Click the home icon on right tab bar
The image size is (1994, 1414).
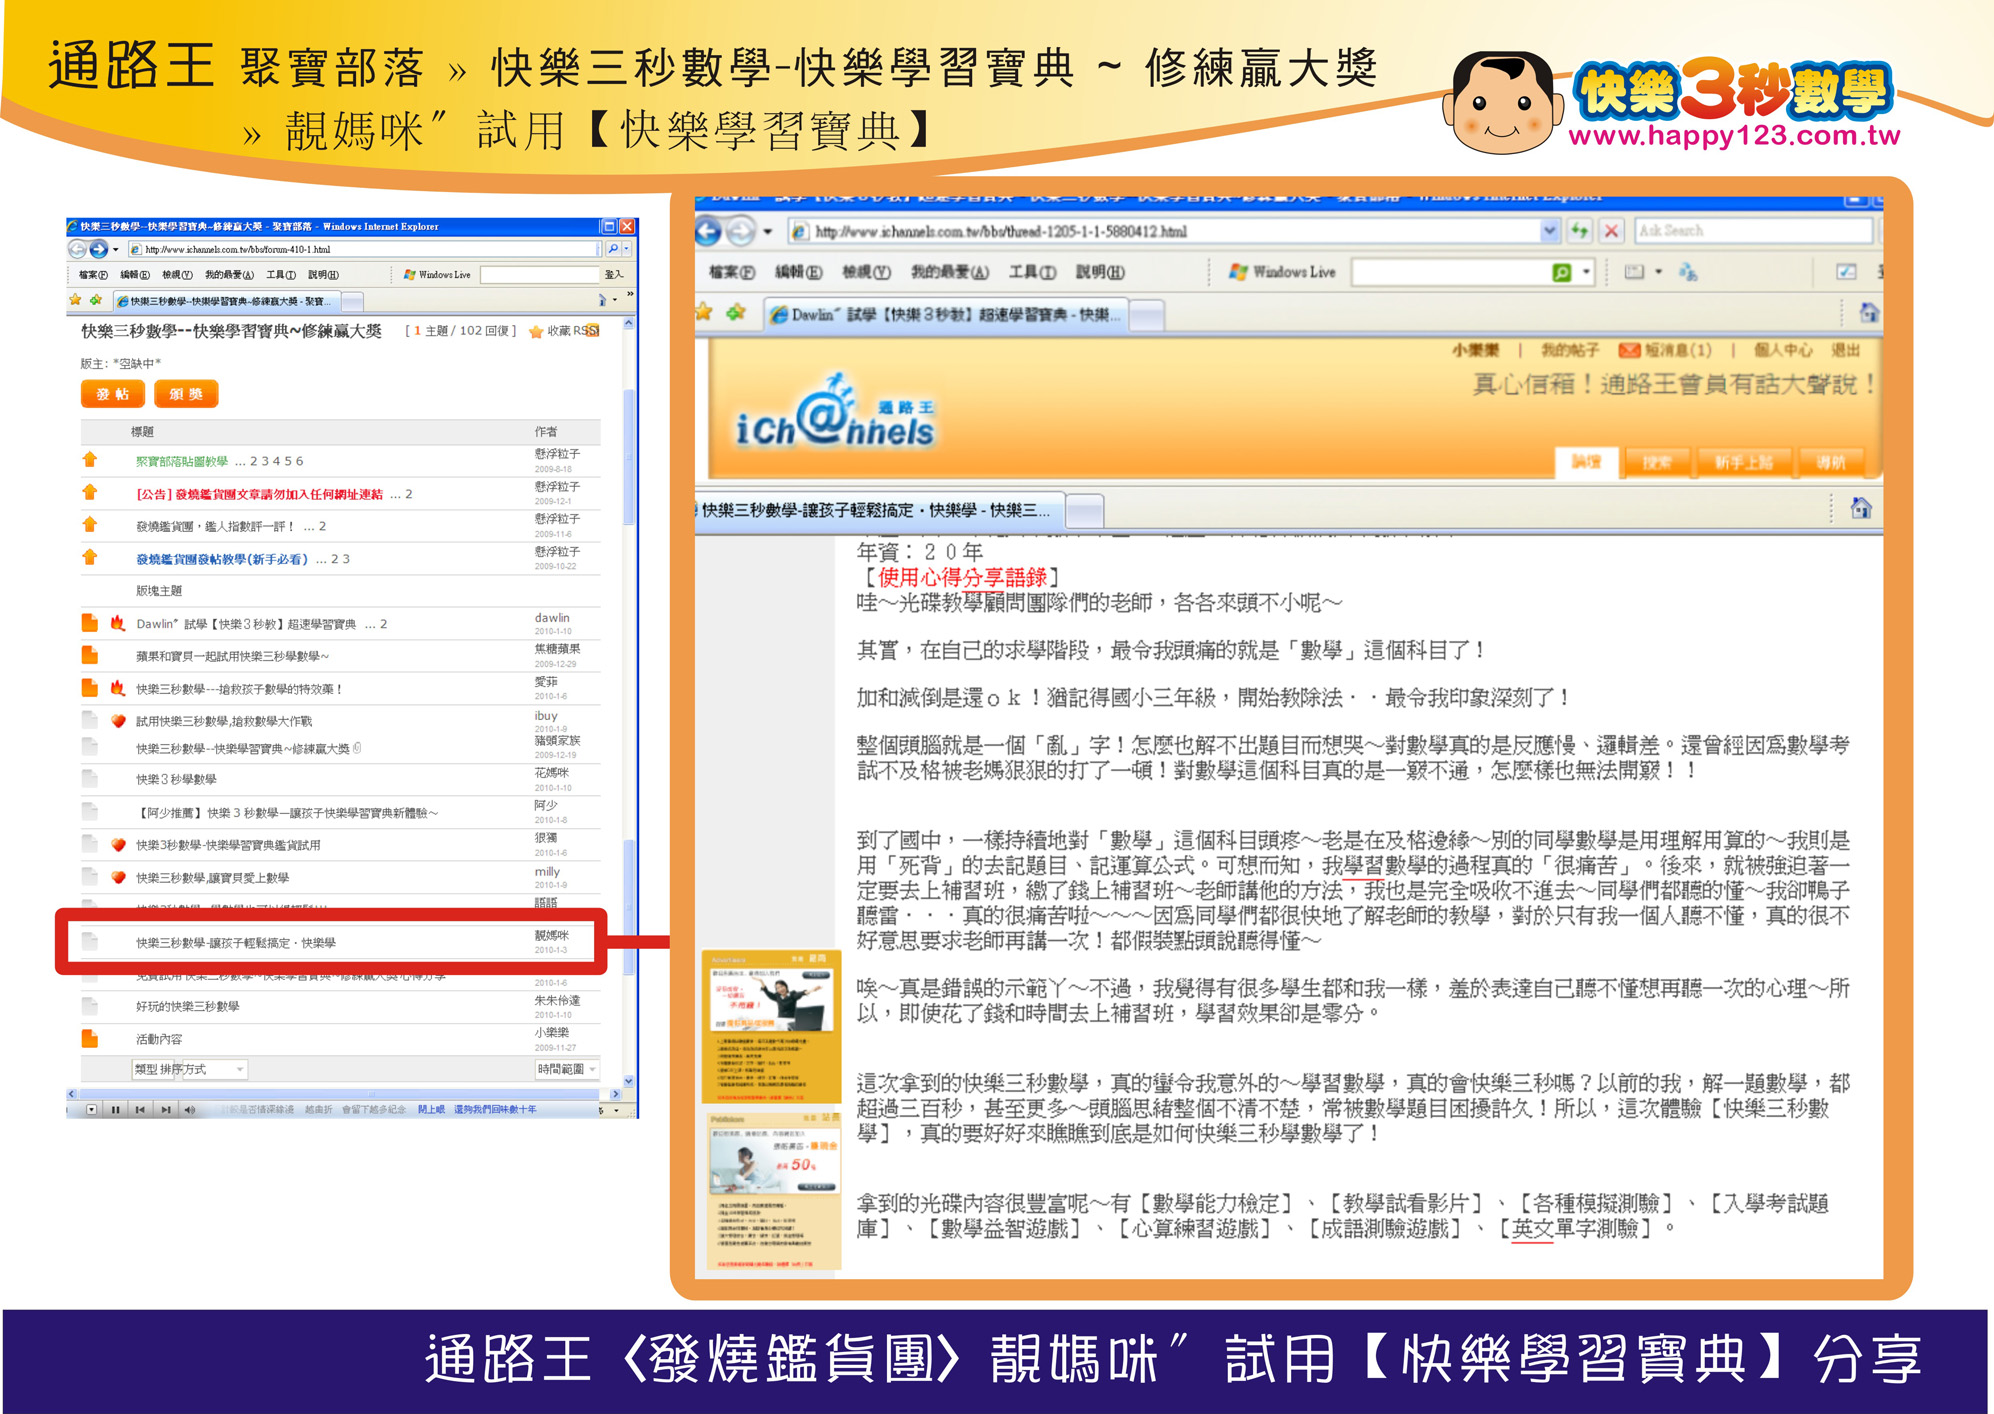1868,313
